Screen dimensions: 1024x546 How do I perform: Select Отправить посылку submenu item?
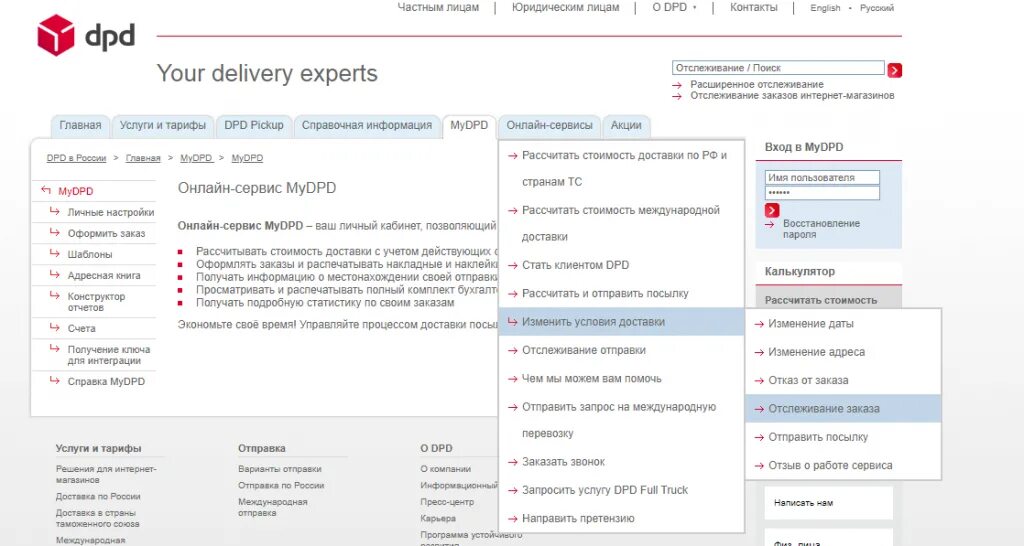(x=843, y=437)
